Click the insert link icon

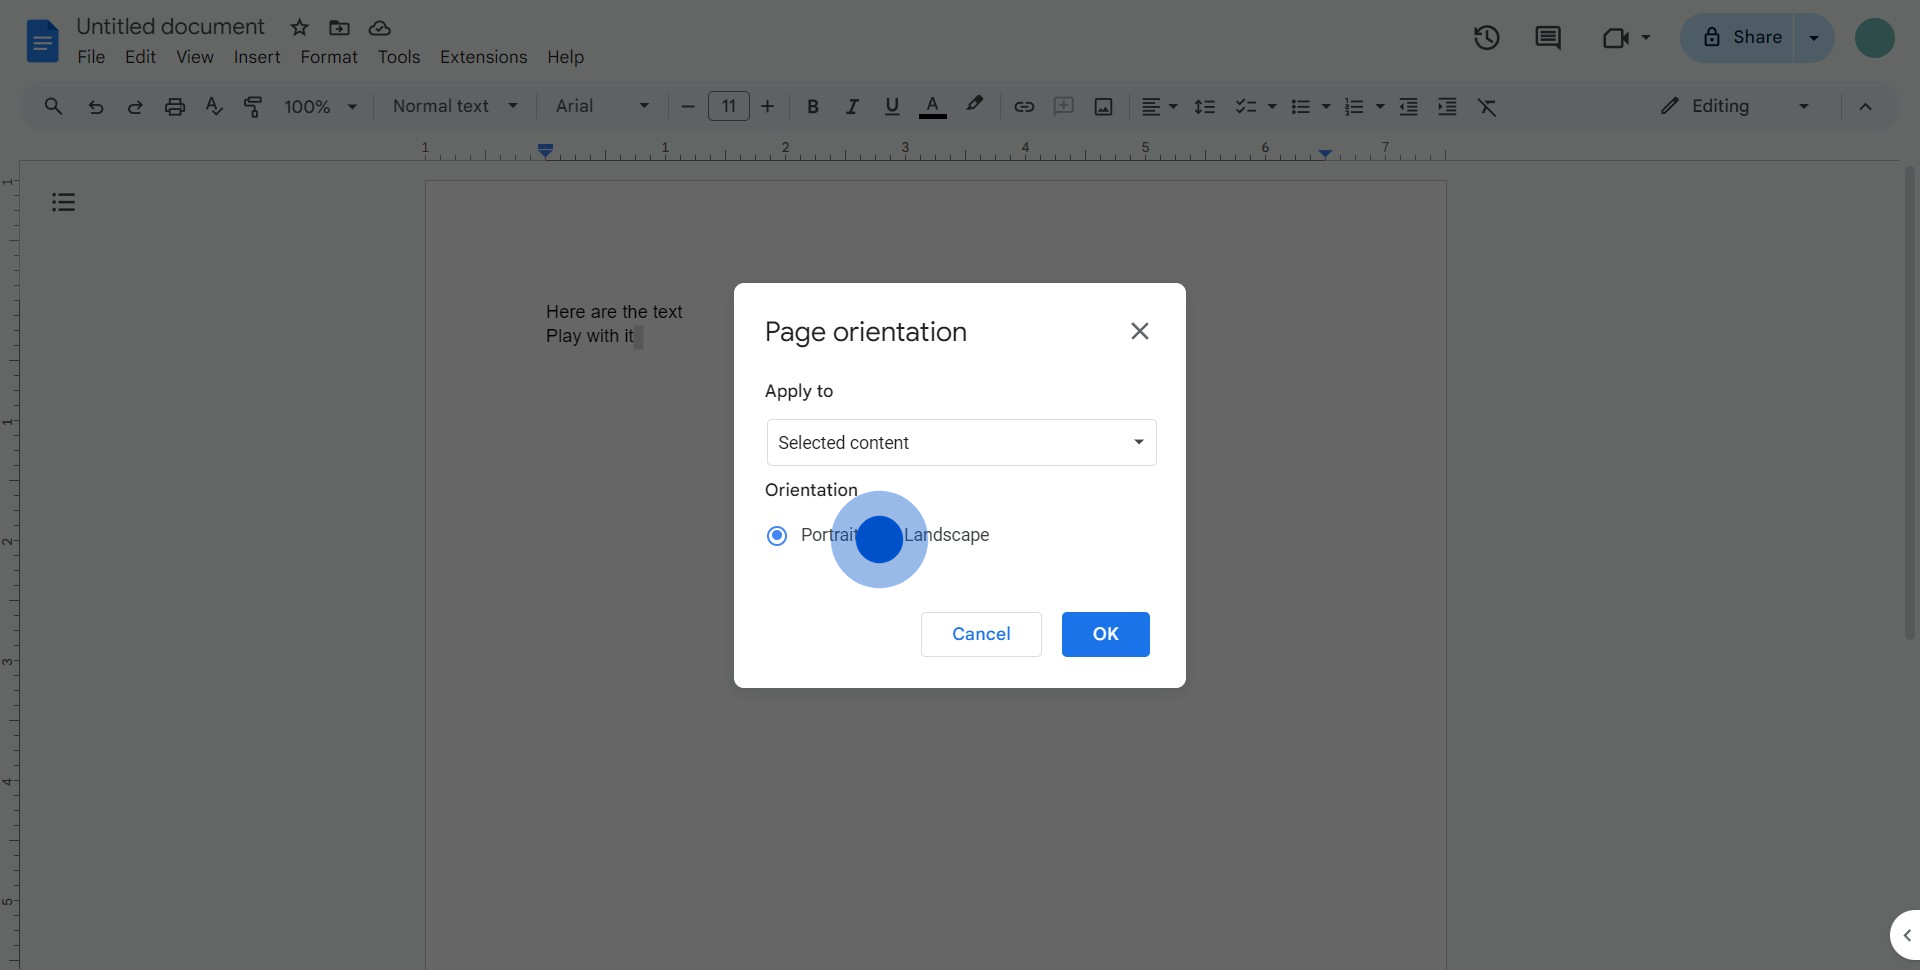point(1023,107)
